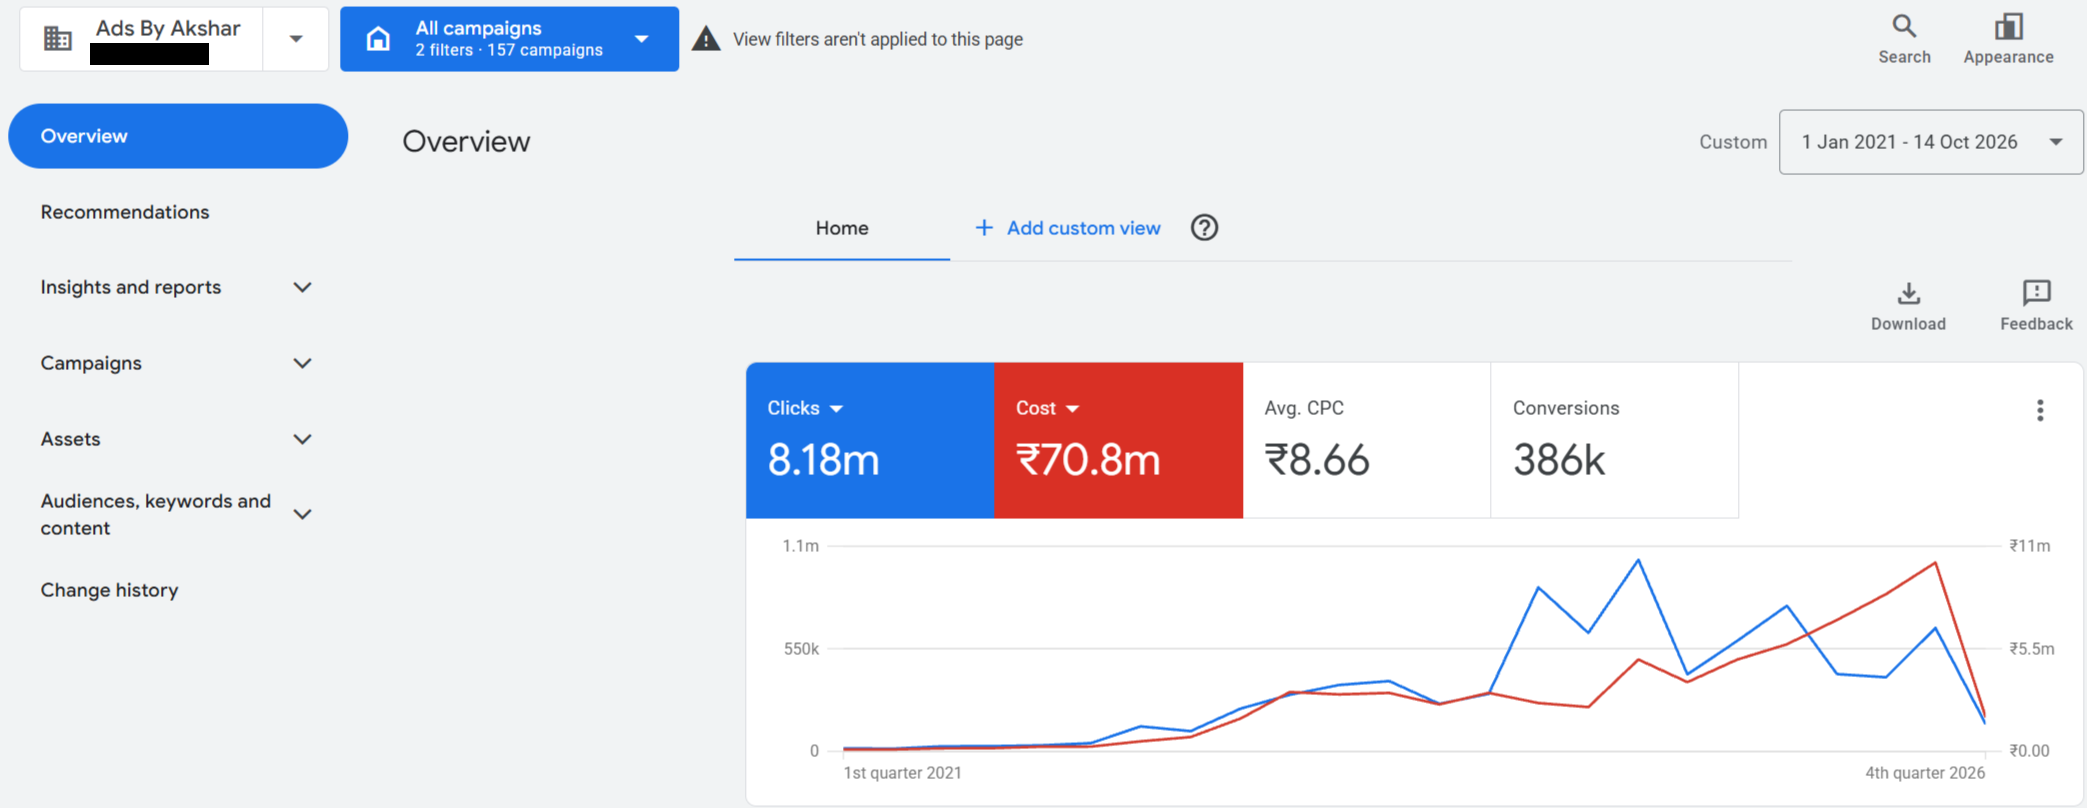Open Change history in the sidebar
Image resolution: width=2087 pixels, height=808 pixels.
110,590
